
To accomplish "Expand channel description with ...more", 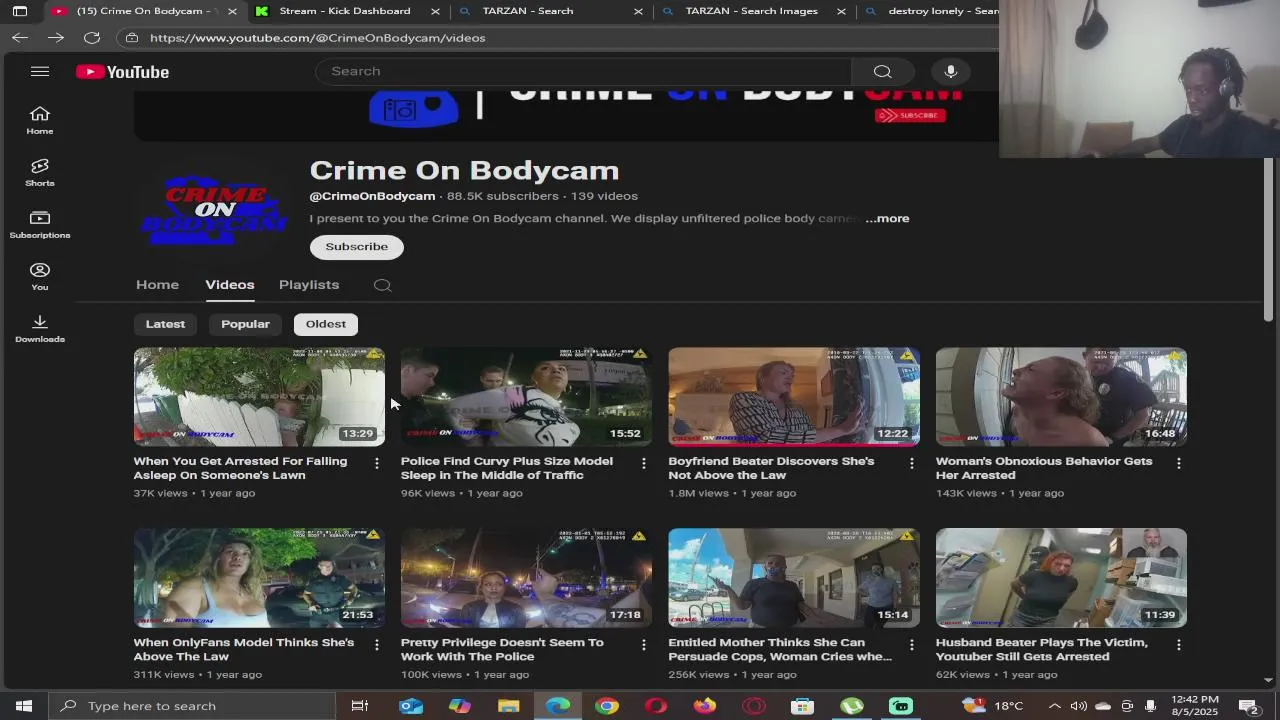I will [x=887, y=218].
